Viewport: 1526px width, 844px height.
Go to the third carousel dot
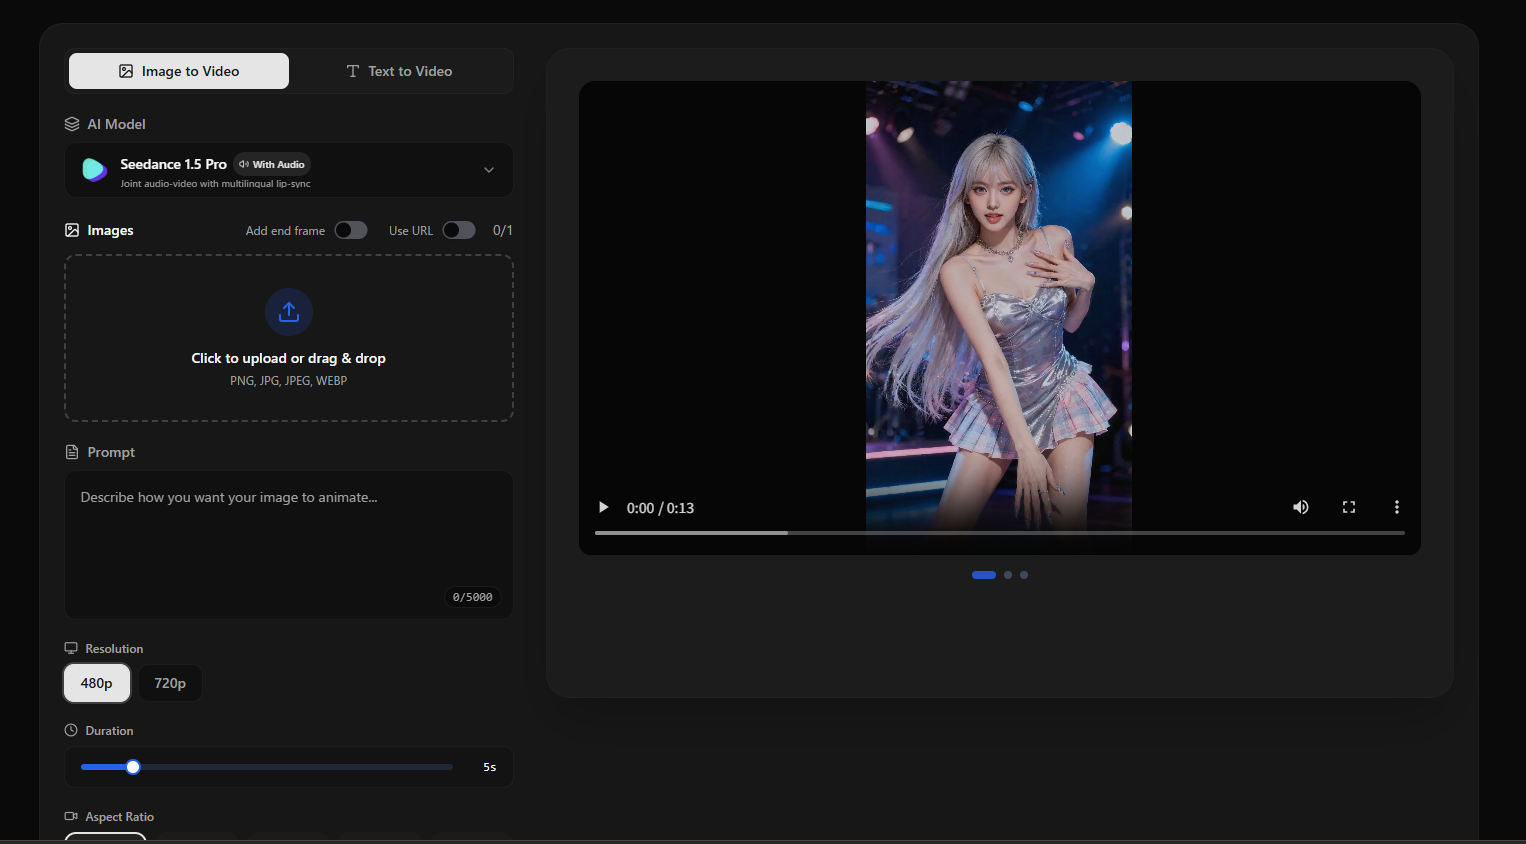click(x=1024, y=575)
